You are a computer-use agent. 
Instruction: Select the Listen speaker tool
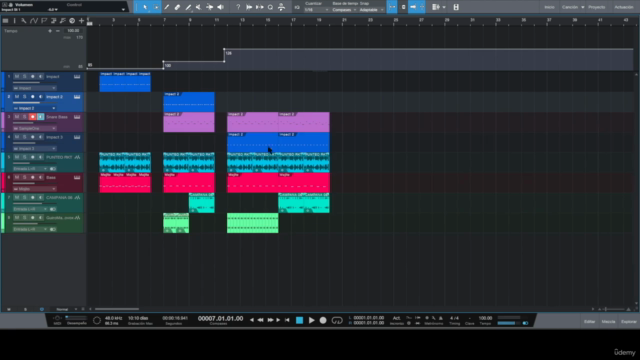point(220,7)
